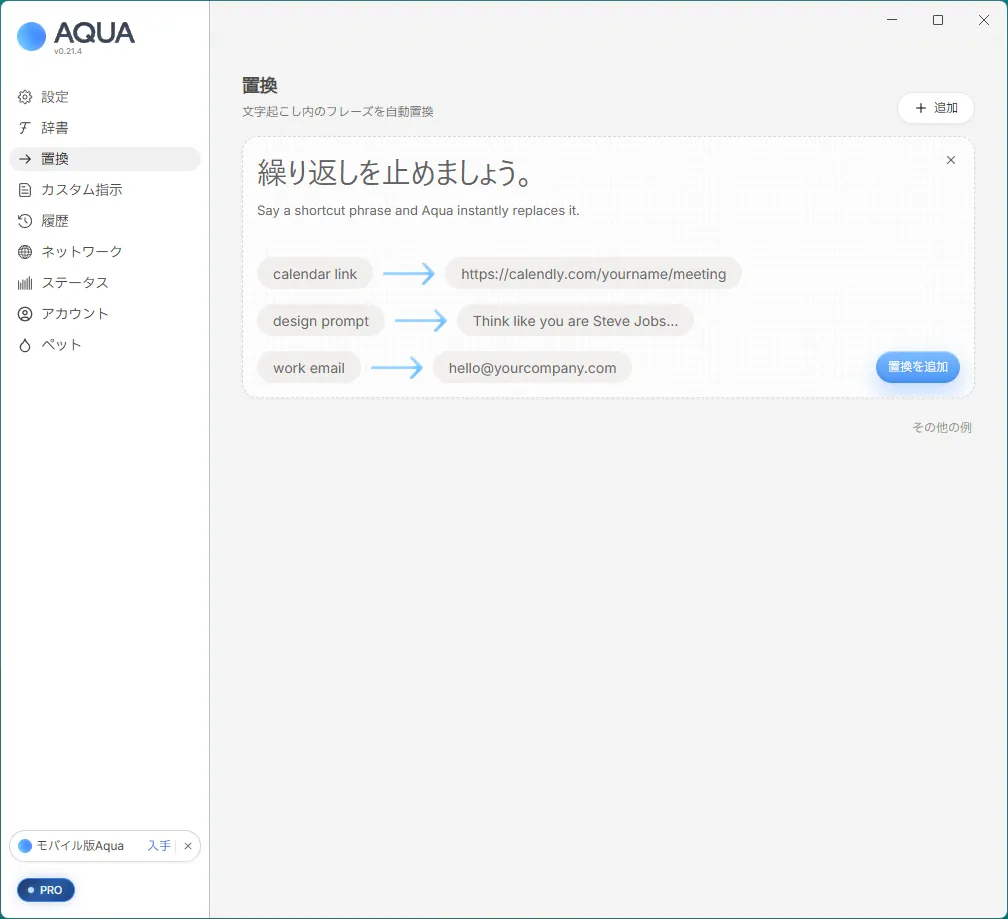Click the 辞書 dictionary icon
Screen dimensions: 1008x919
tap(24, 128)
